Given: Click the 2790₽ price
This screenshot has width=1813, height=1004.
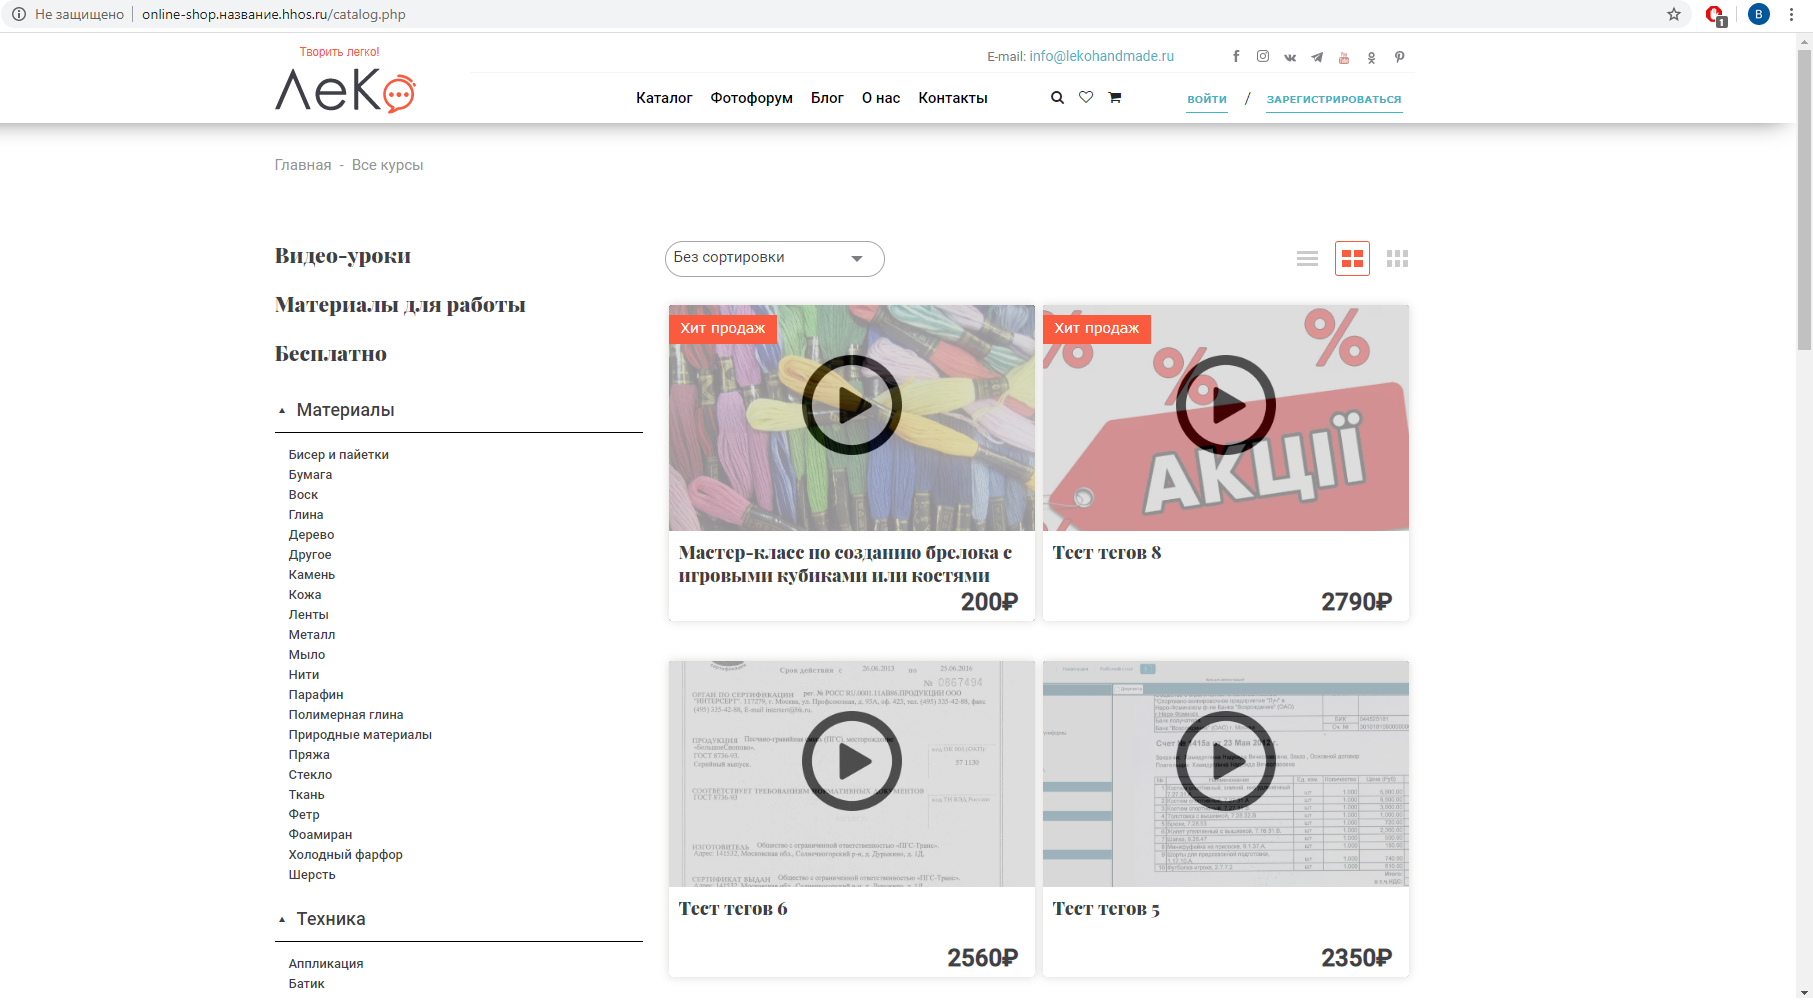Looking at the screenshot, I should tap(1357, 602).
